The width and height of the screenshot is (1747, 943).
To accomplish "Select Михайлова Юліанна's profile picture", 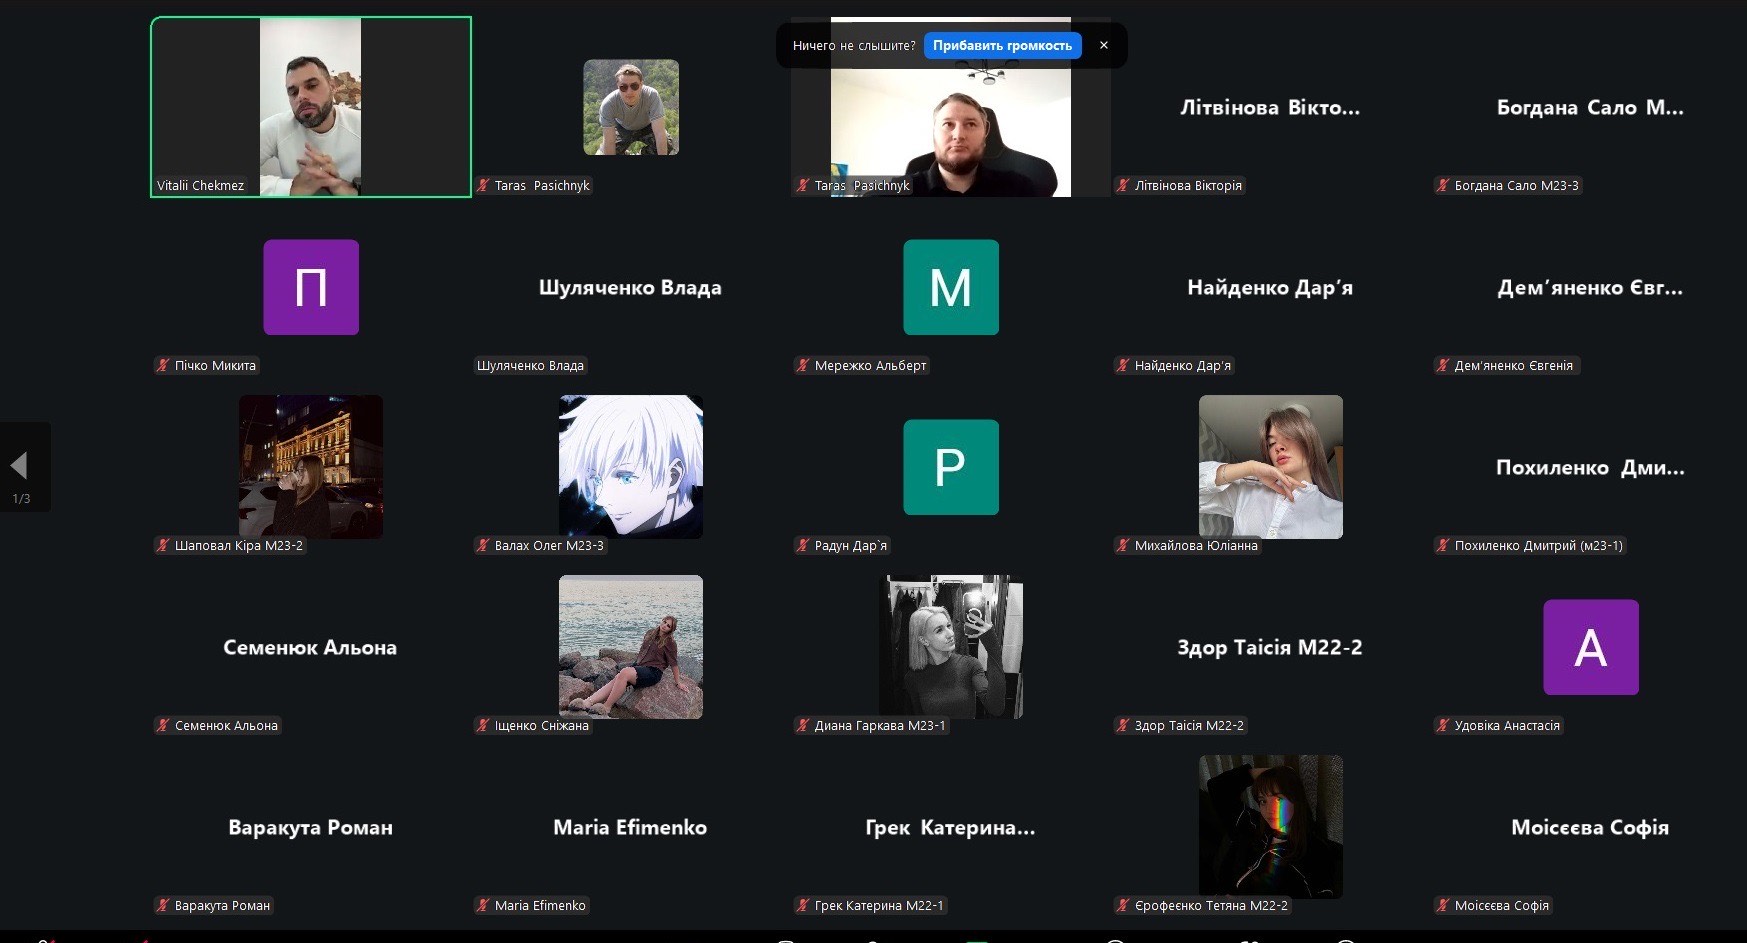I will click(x=1270, y=466).
